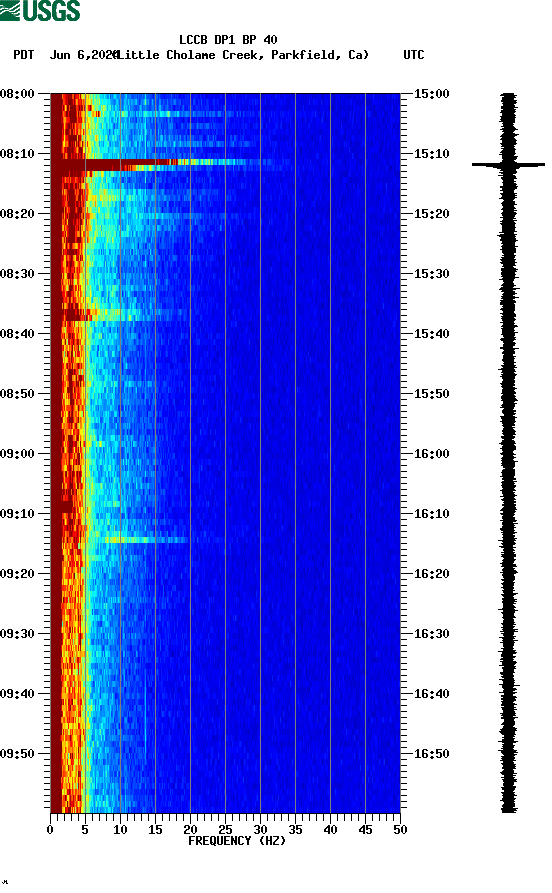The width and height of the screenshot is (552, 893).
Task: Click the 10 Hz frequency axis label
Action: pos(120,830)
